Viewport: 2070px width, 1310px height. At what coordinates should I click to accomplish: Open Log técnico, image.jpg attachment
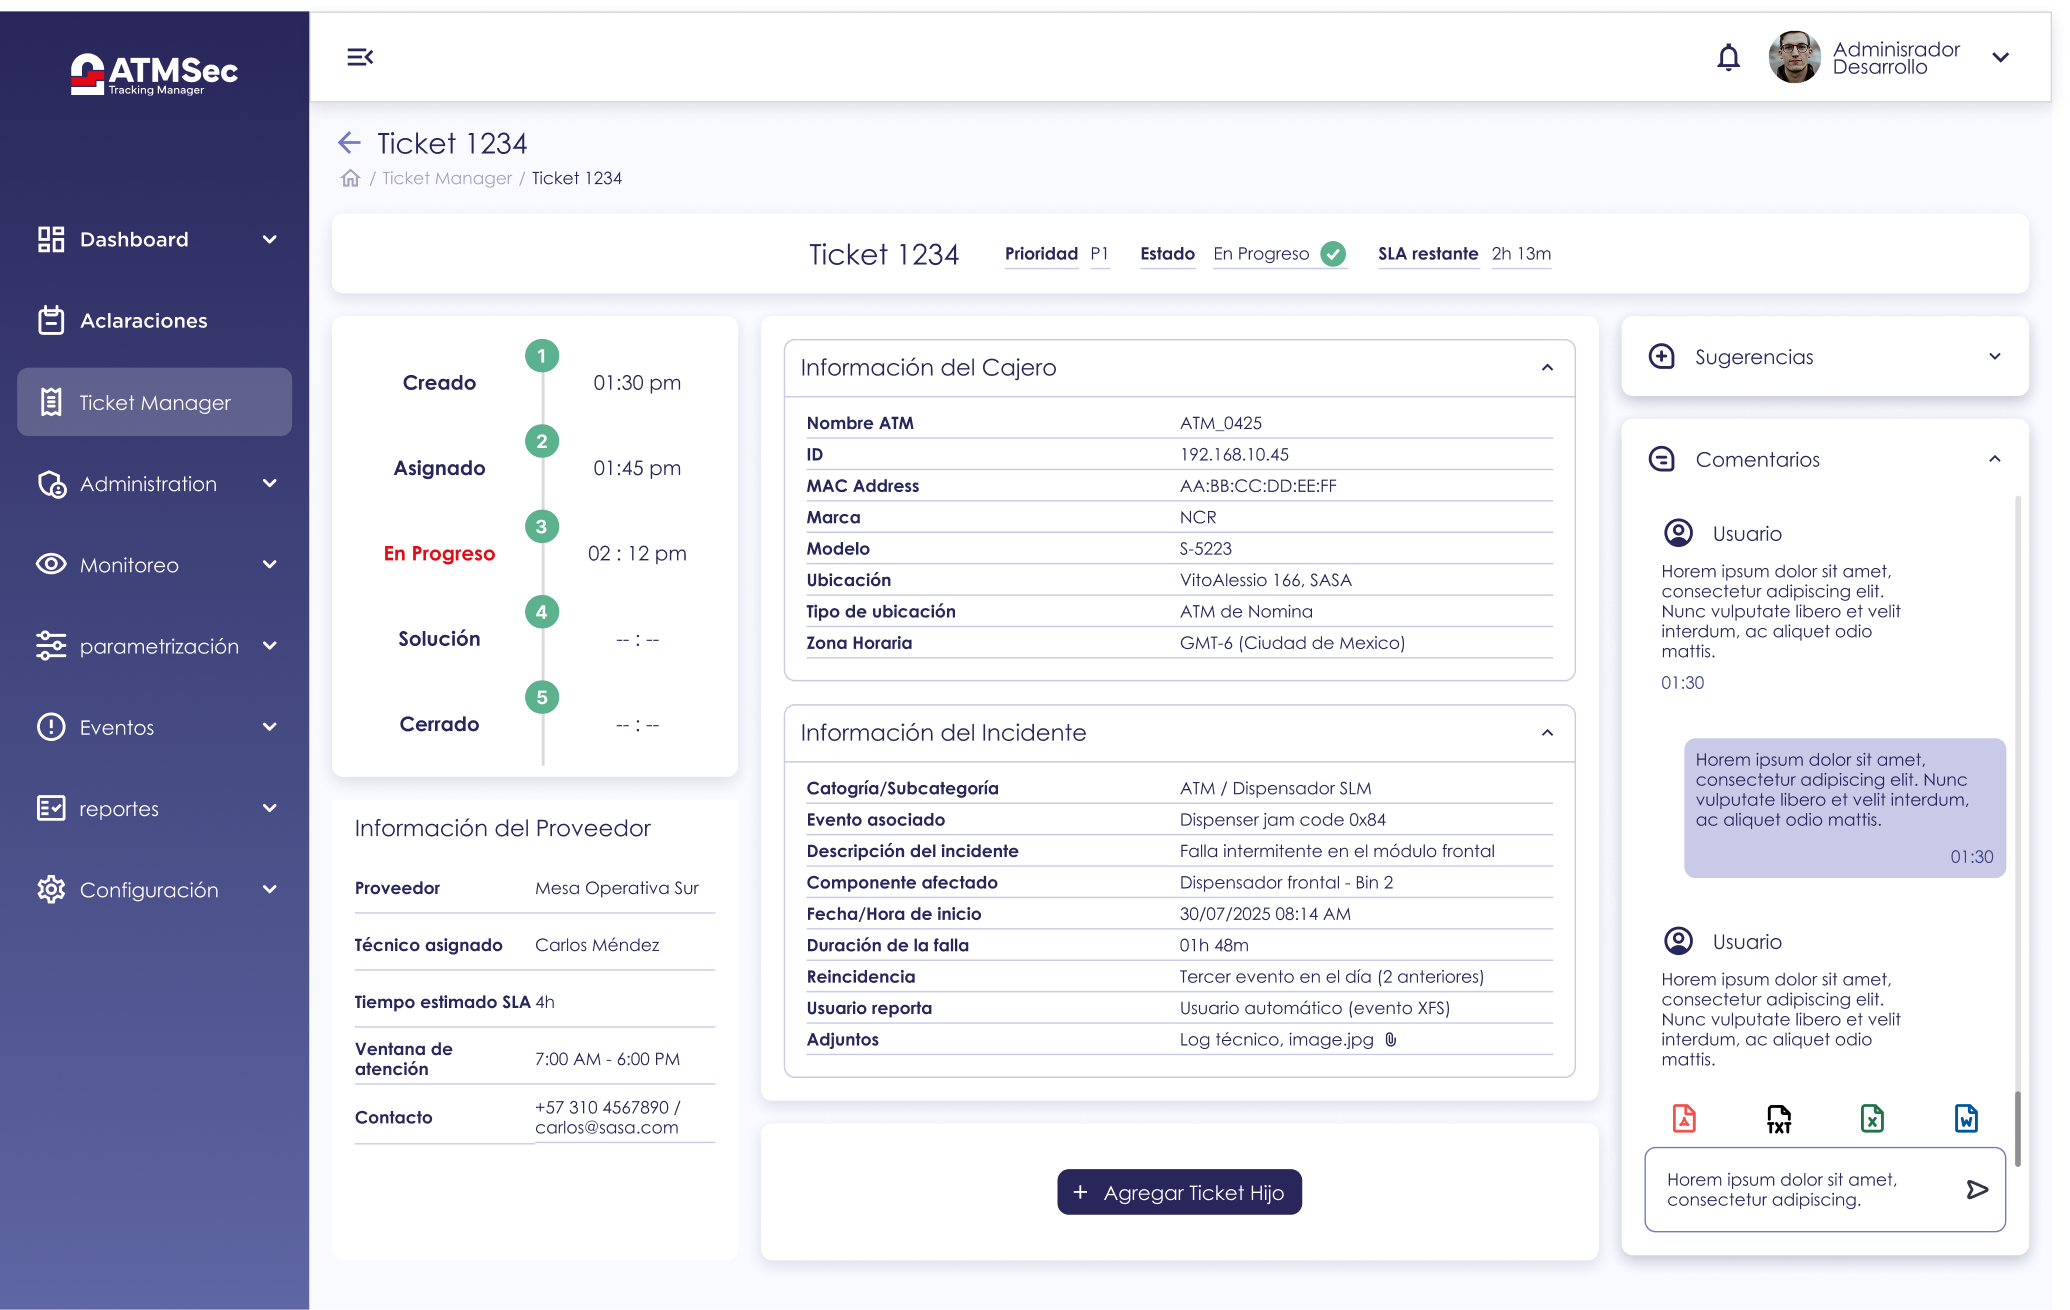tap(1276, 1040)
